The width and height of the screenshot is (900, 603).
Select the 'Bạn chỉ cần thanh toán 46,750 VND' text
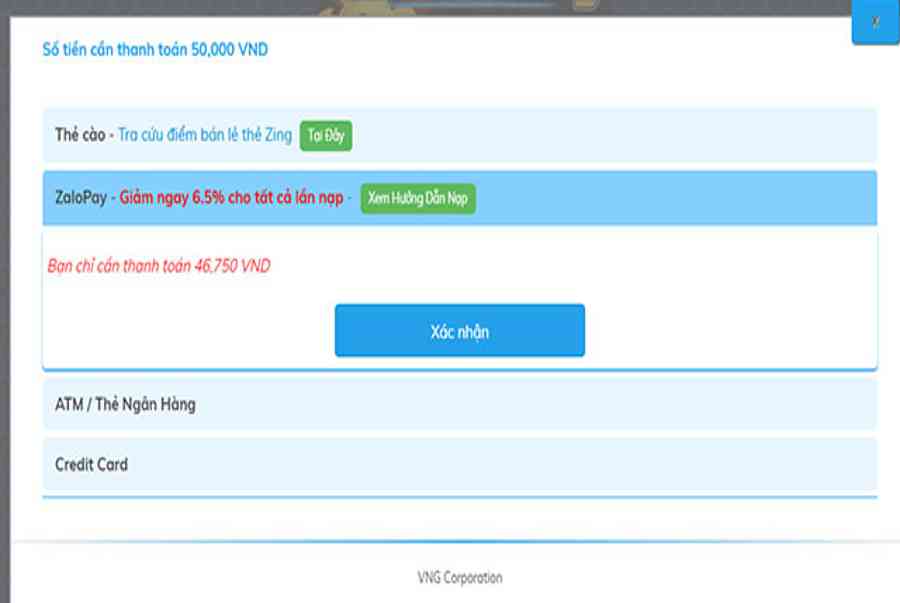click(x=159, y=266)
